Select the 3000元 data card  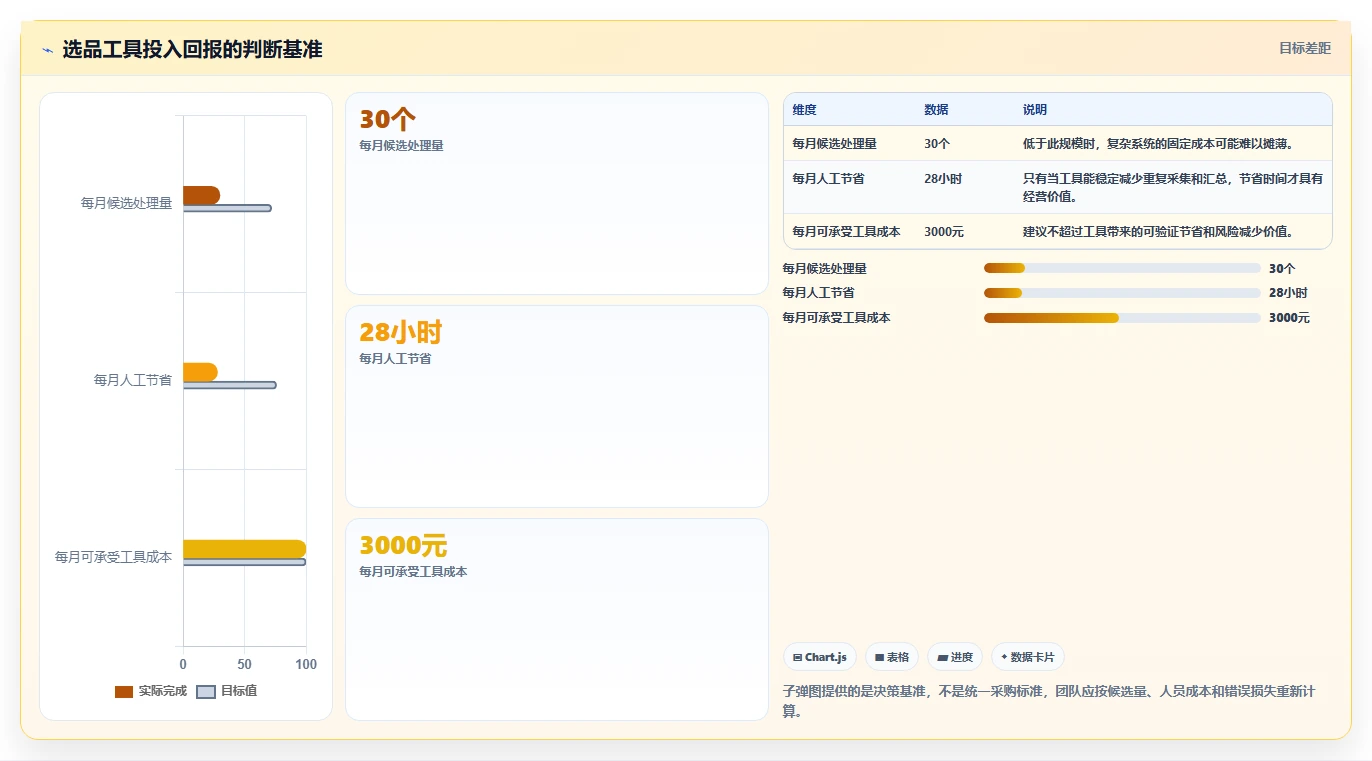(557, 619)
